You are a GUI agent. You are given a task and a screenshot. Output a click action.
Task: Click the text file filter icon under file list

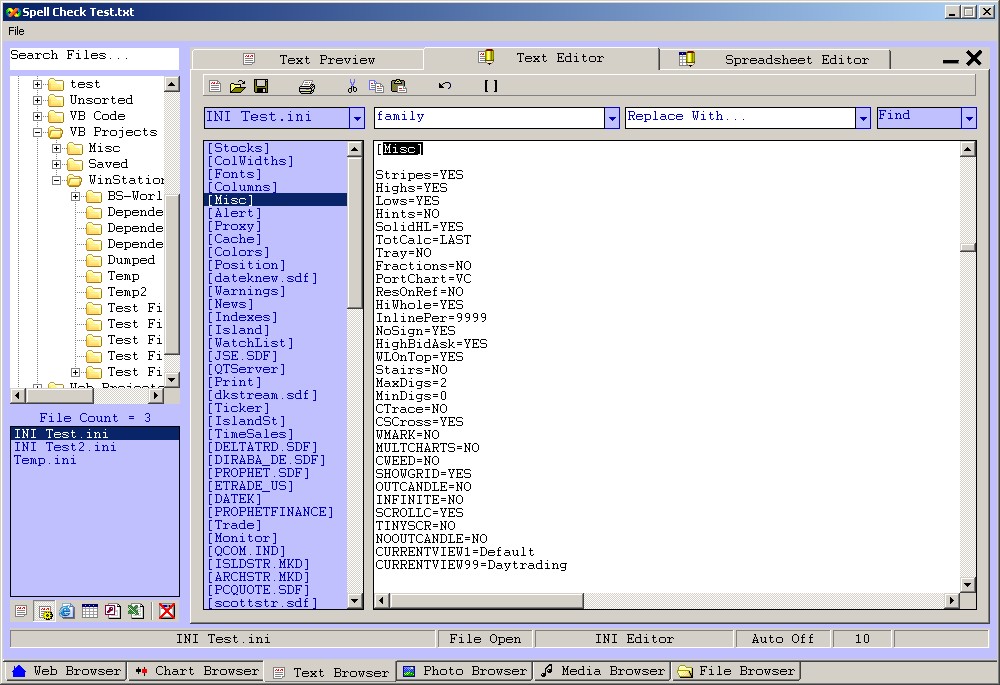21,611
